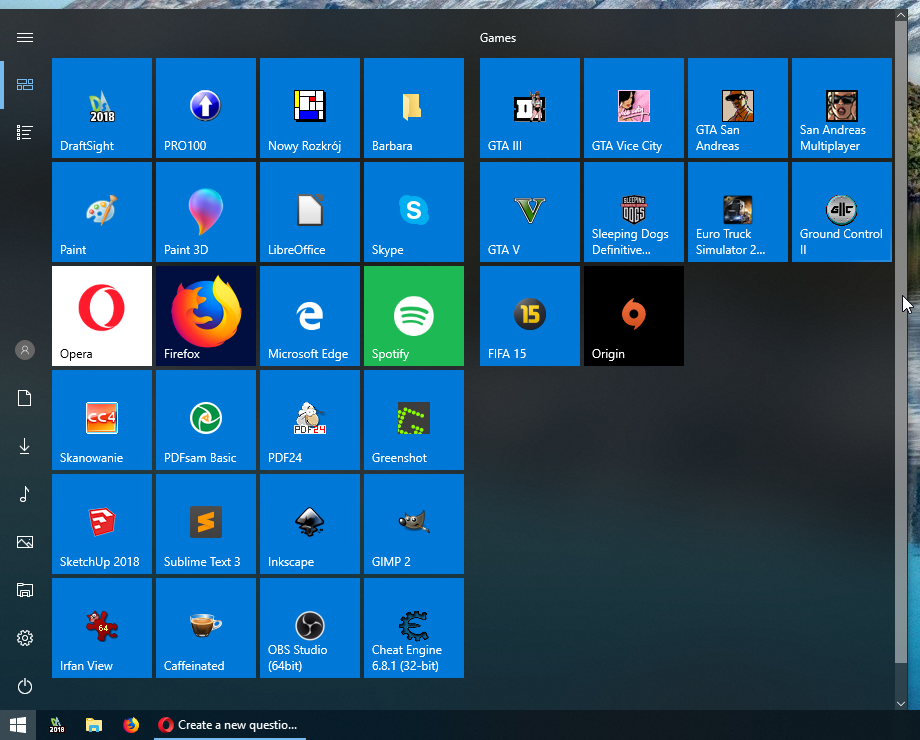Image resolution: width=920 pixels, height=740 pixels.
Task: Click Start menu scrollbar up arrow
Action: pos(901,15)
